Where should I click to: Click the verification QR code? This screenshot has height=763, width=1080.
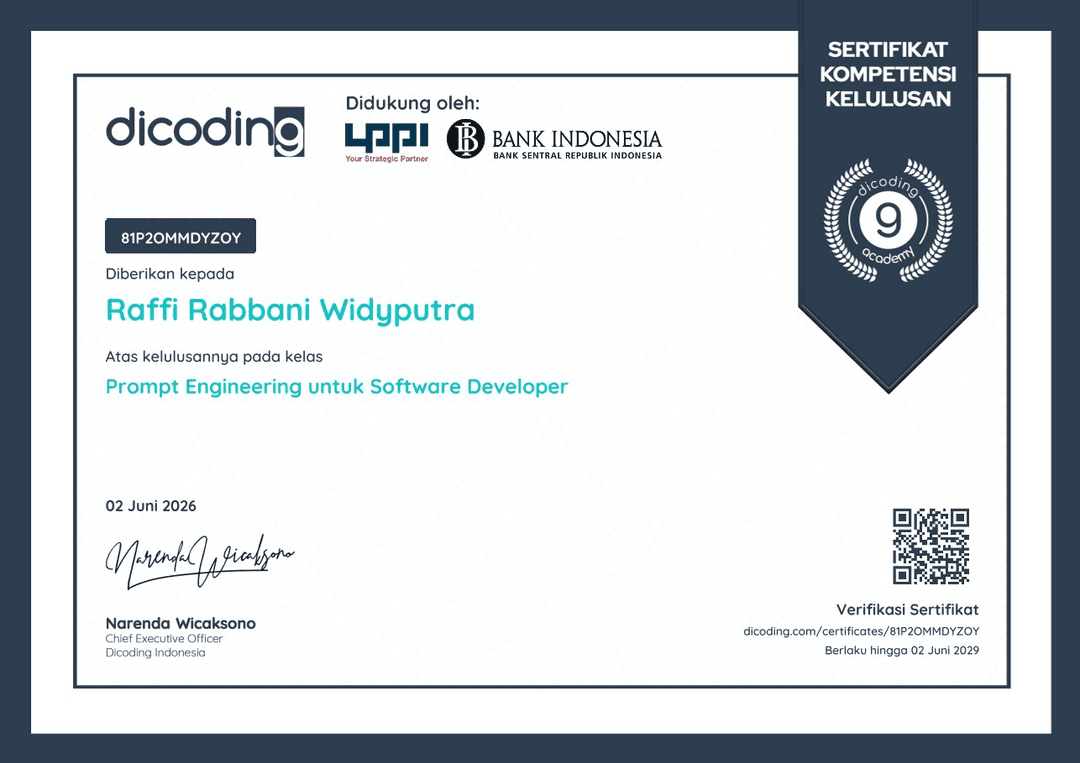coord(931,546)
